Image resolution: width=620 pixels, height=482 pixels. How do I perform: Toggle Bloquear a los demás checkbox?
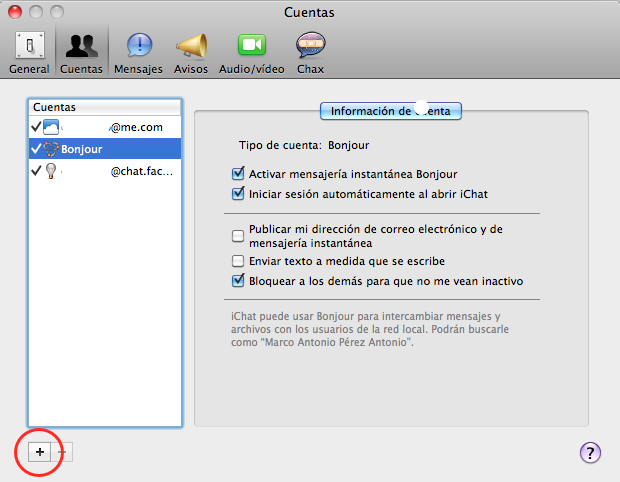point(238,281)
